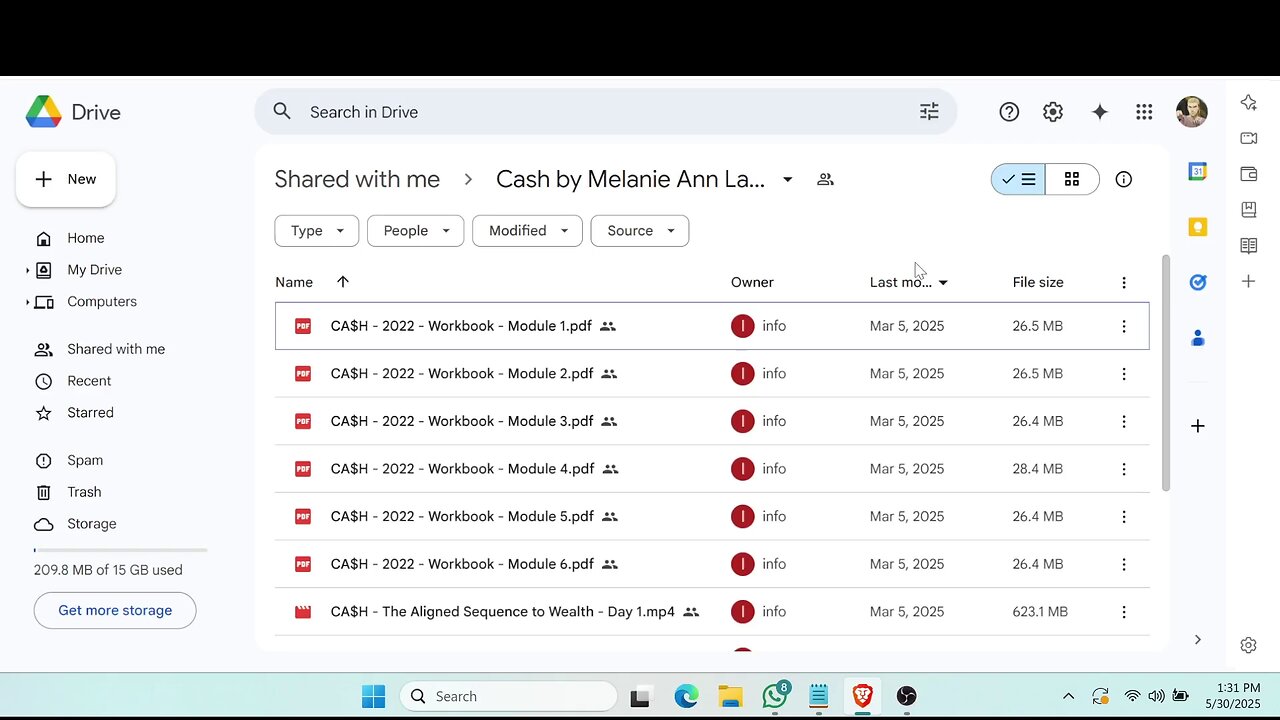Hide side panel chevron at bottom right
This screenshot has width=1280, height=720.
coord(1197,640)
